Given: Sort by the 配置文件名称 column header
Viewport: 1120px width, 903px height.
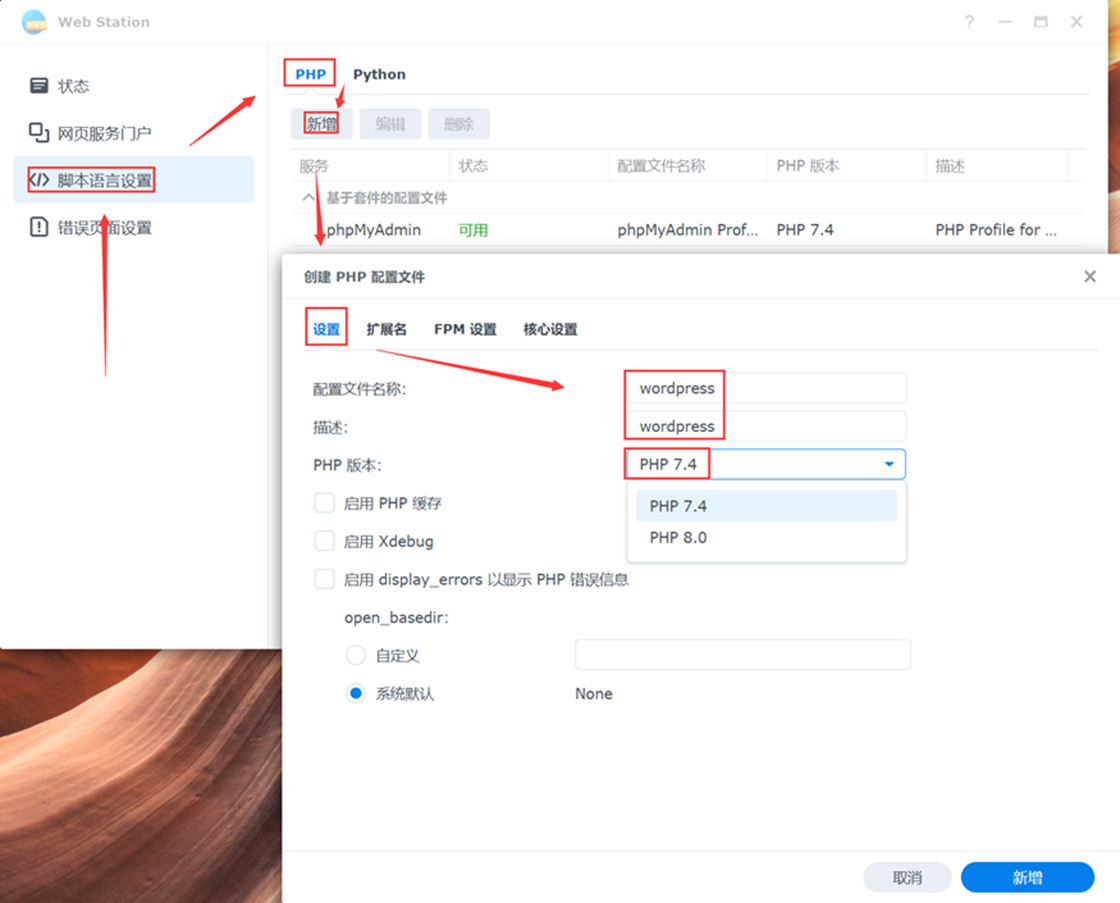Looking at the screenshot, I should click(688, 166).
